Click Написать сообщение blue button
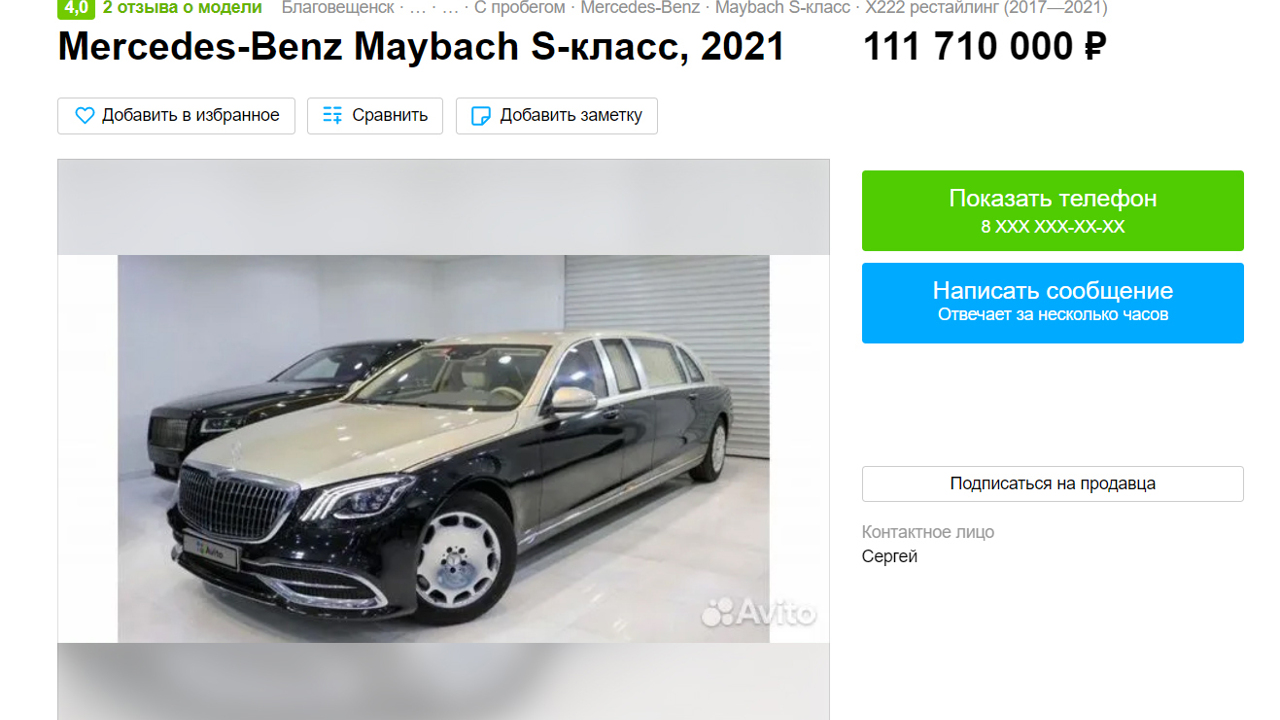Image resolution: width=1280 pixels, height=720 pixels. pos(1053,303)
